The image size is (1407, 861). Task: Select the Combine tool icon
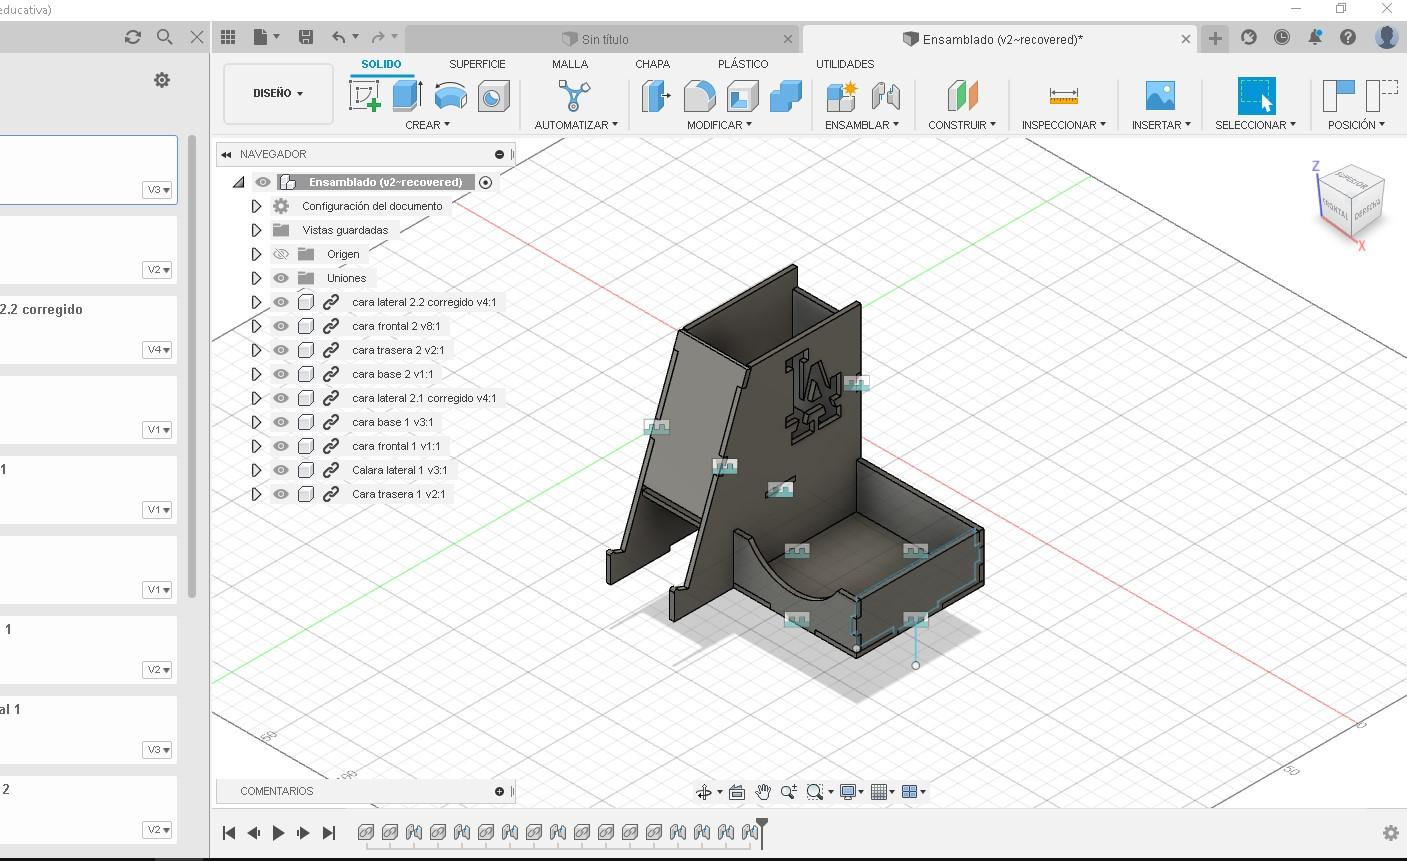tap(786, 96)
